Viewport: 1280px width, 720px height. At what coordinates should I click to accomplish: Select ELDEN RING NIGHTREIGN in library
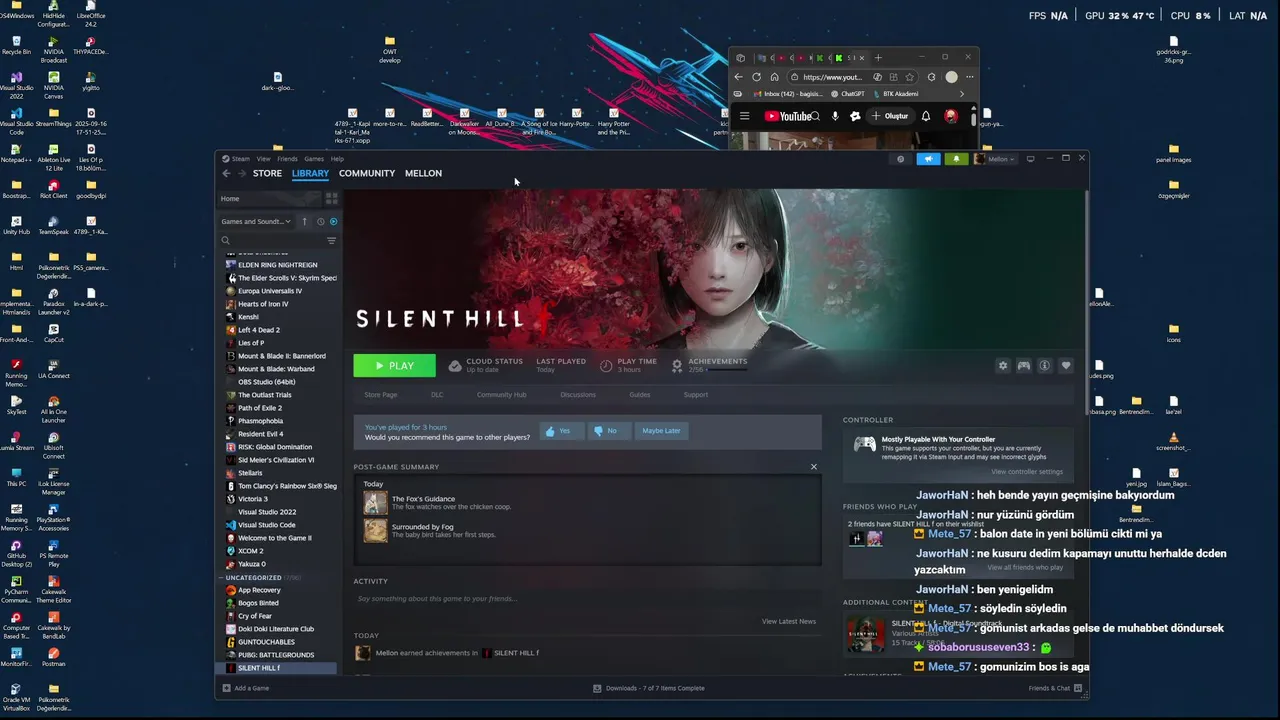click(x=277, y=265)
